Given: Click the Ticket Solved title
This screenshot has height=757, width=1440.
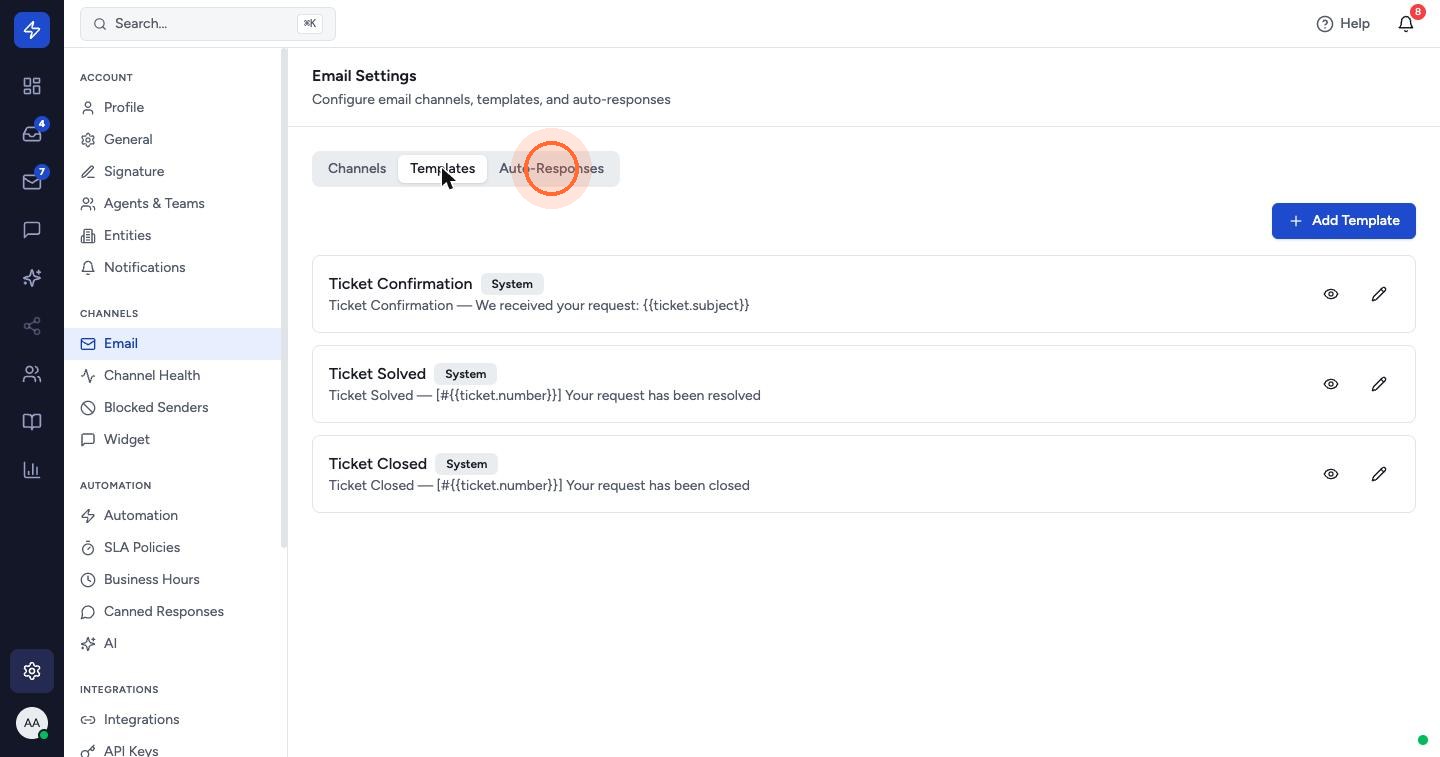Looking at the screenshot, I should (377, 374).
